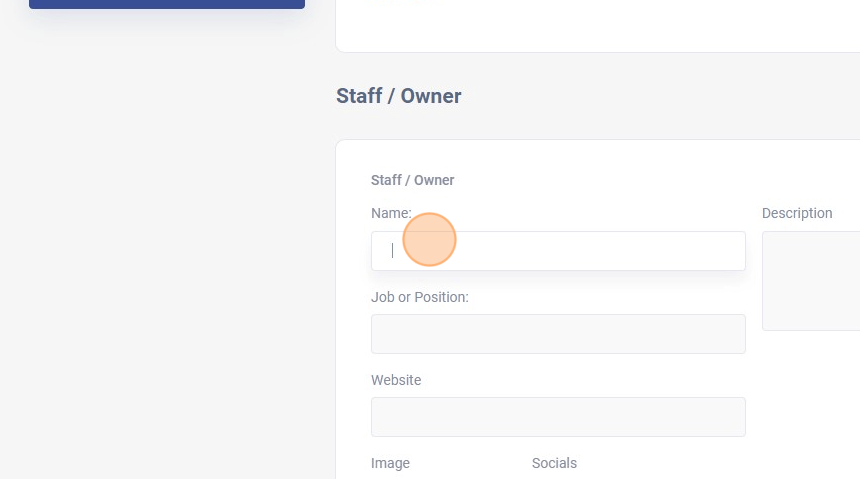
Task: Click the "Job or Position:" label
Action: pos(420,297)
